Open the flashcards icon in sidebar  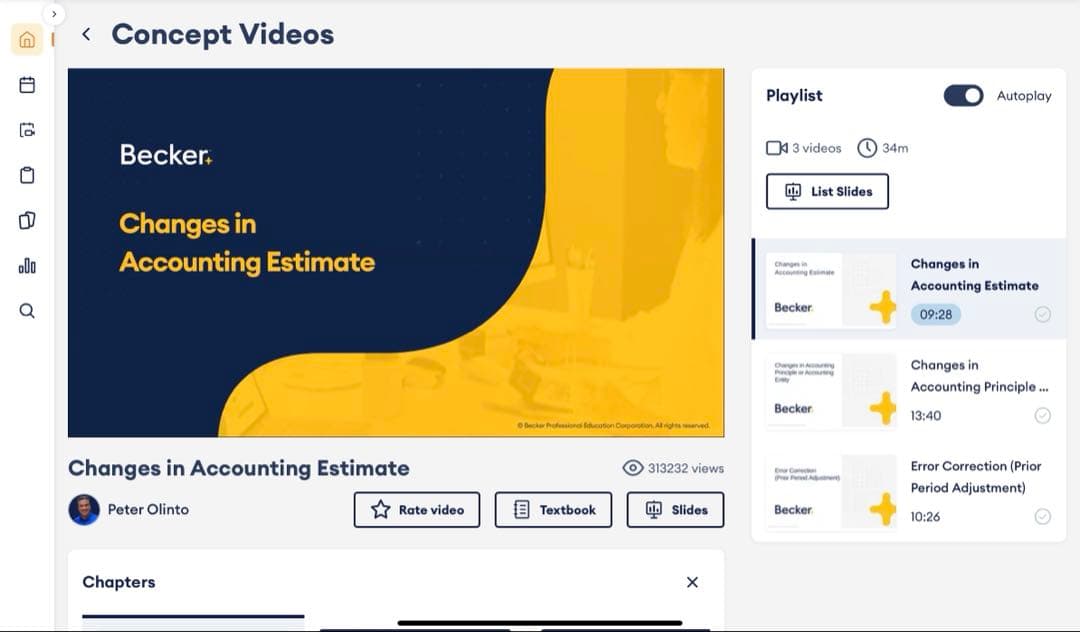[x=27, y=220]
